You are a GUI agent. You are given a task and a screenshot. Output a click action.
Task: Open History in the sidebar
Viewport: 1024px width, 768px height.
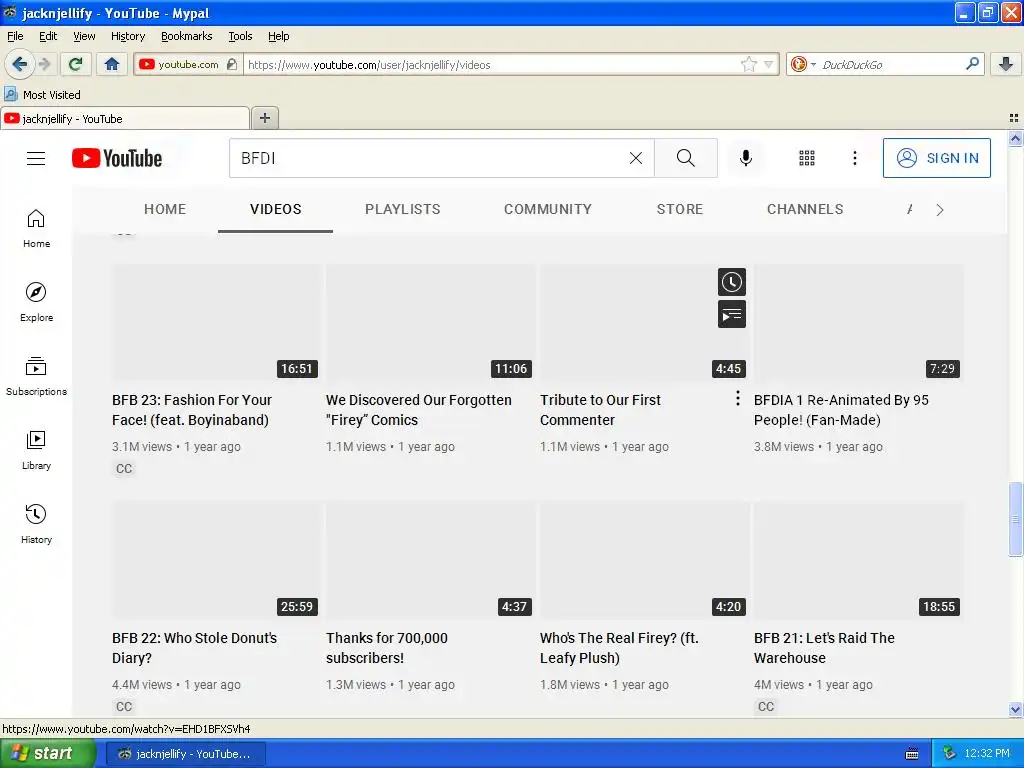pyautogui.click(x=36, y=524)
